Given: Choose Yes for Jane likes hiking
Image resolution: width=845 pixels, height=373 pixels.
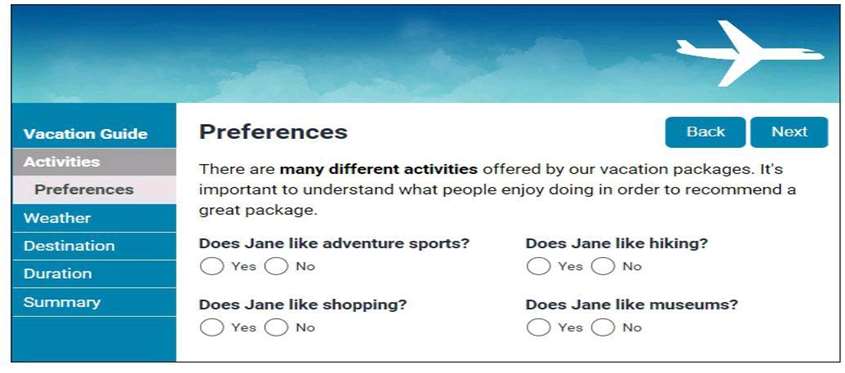Looking at the screenshot, I should [538, 266].
